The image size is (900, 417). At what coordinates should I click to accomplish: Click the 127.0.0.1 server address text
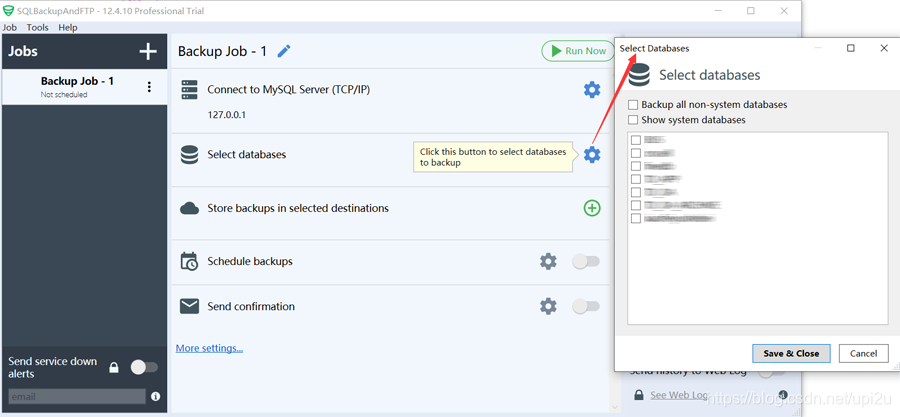tap(227, 115)
